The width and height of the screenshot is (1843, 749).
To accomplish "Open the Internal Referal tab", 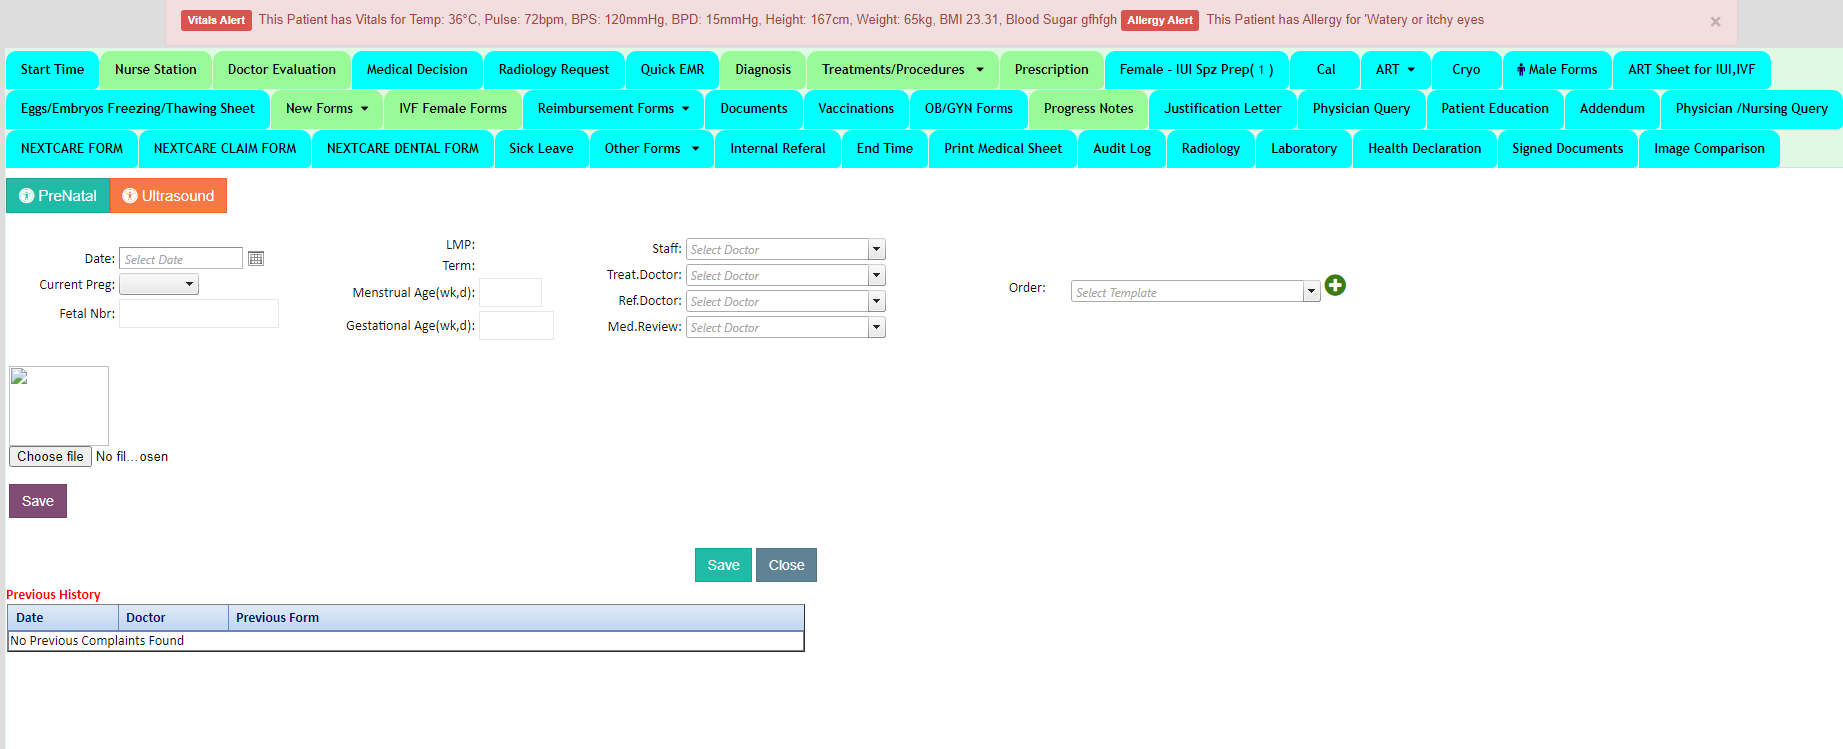I will [x=778, y=149].
